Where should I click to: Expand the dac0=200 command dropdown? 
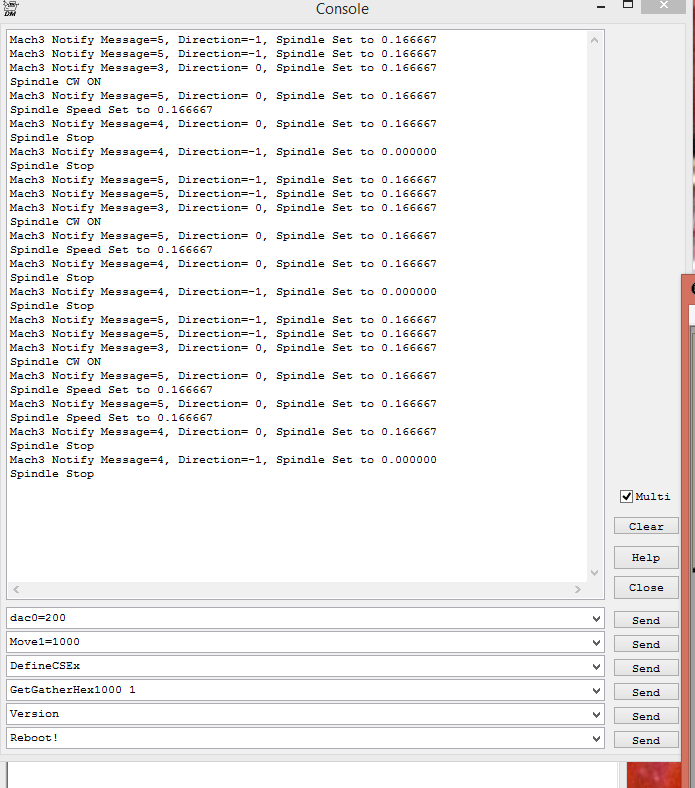(596, 619)
